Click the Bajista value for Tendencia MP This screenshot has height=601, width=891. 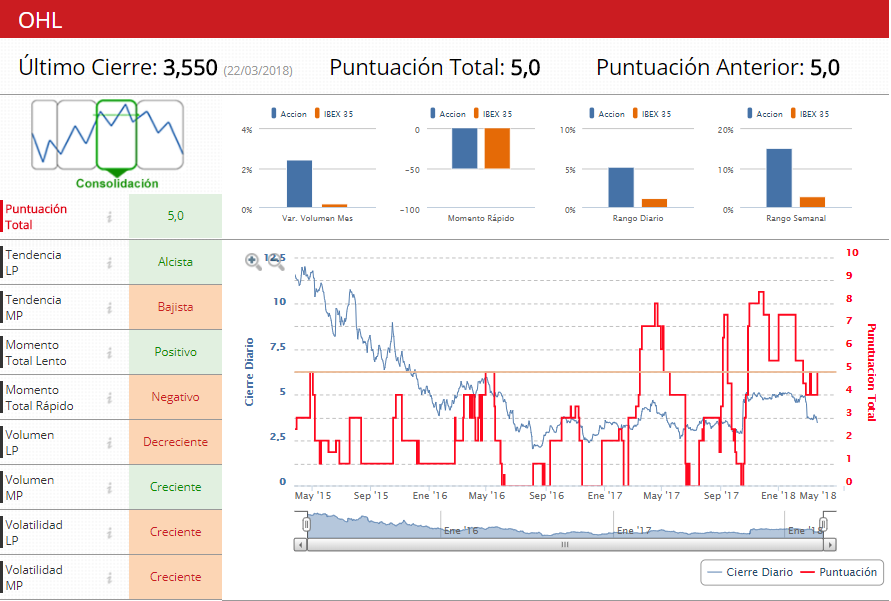[175, 307]
